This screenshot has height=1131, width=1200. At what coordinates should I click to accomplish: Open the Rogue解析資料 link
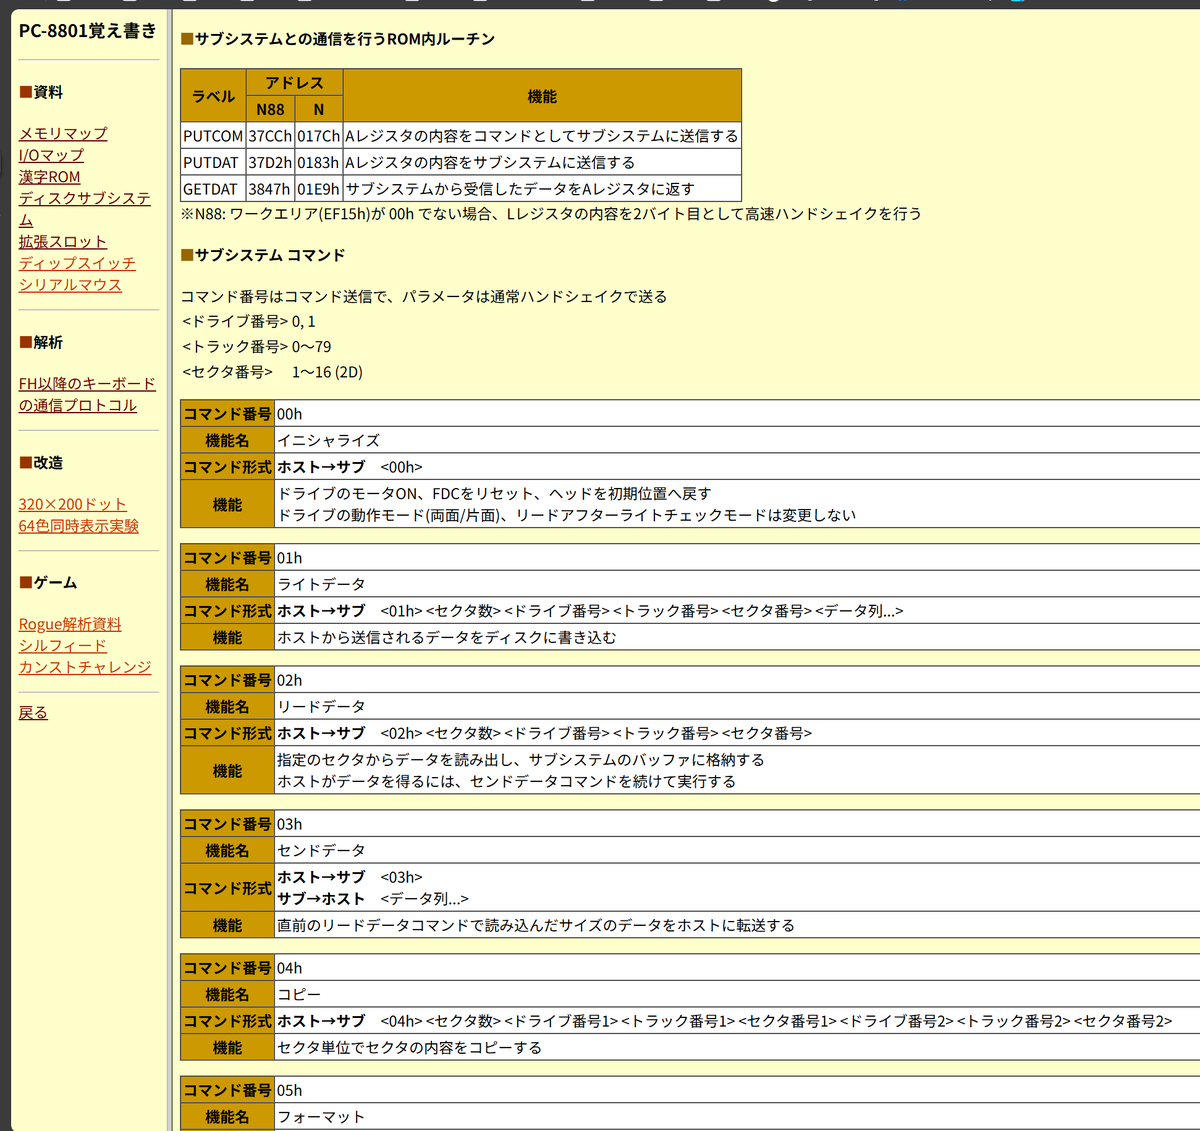click(x=70, y=624)
